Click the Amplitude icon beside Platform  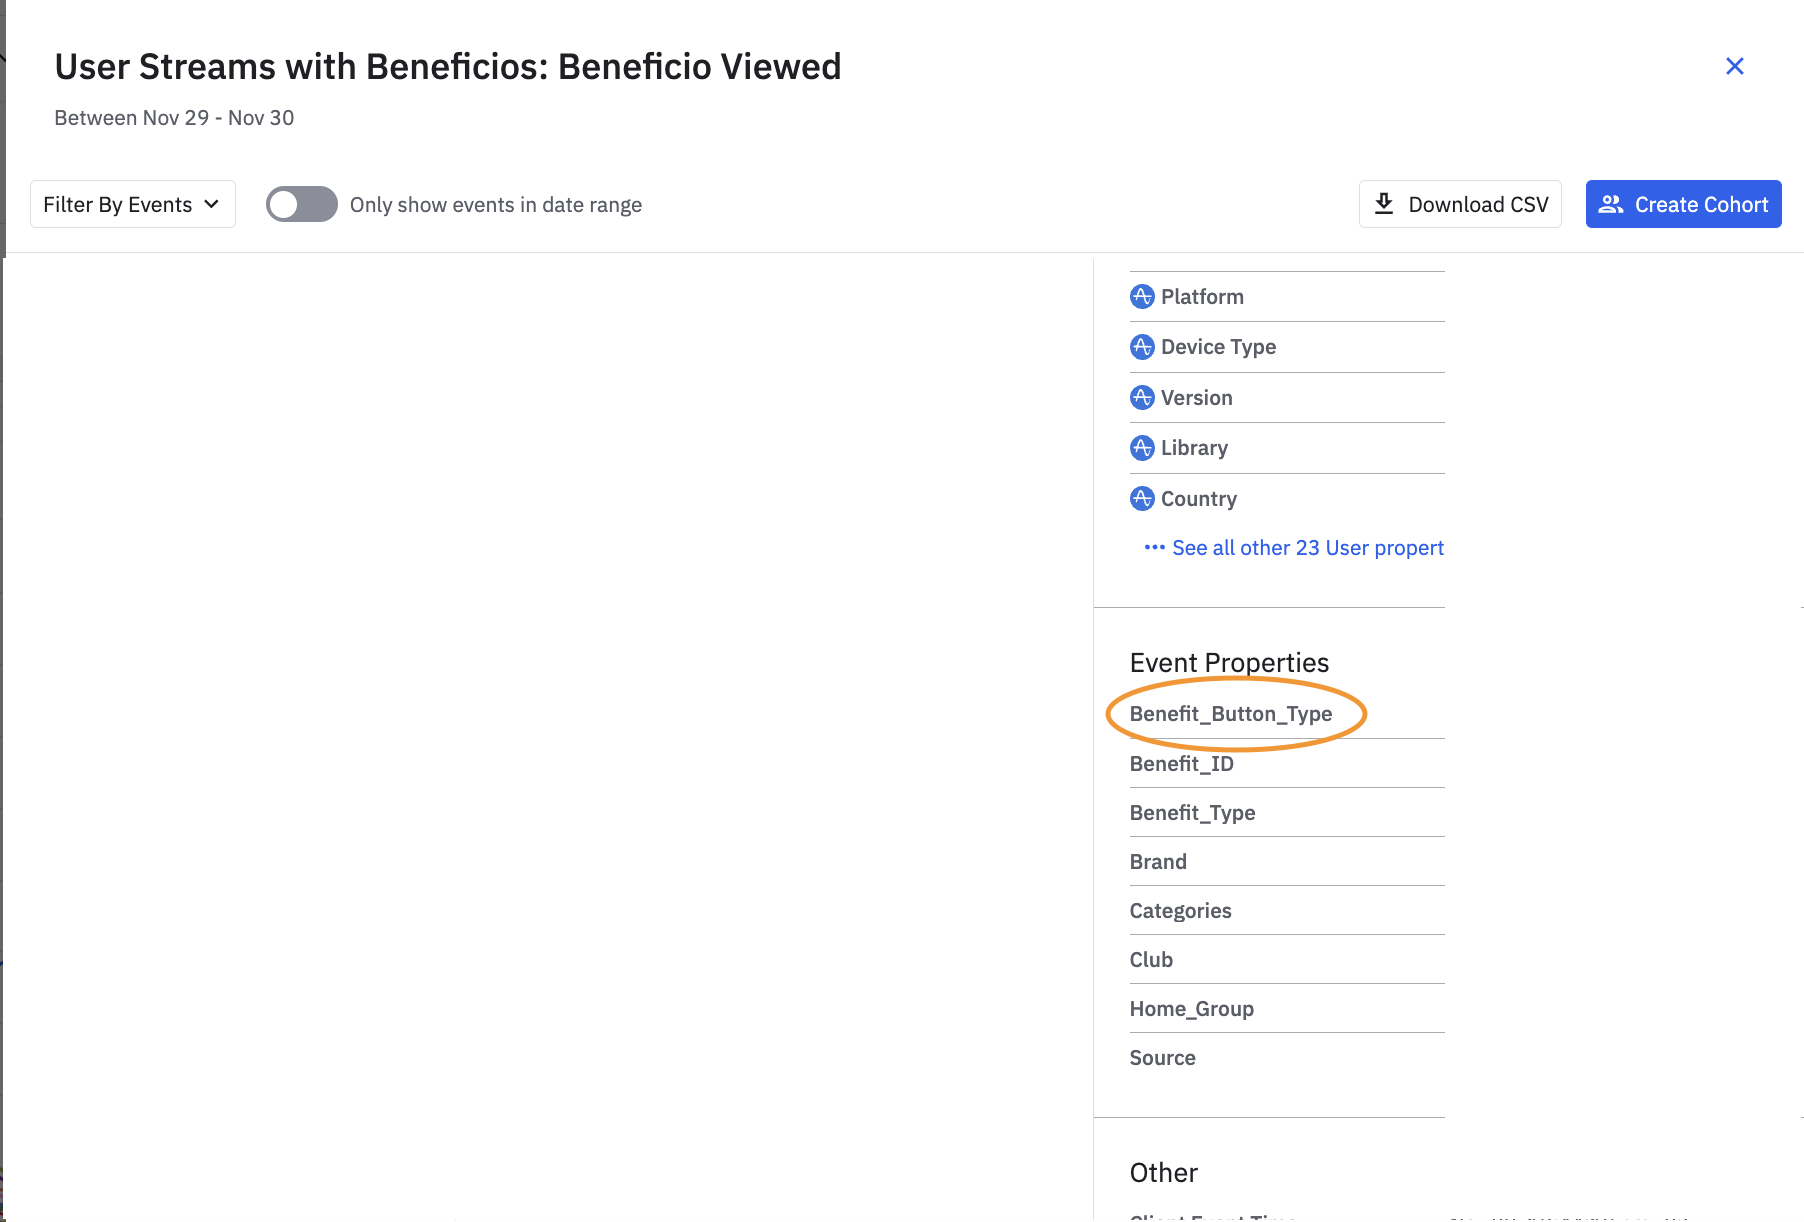tap(1141, 297)
